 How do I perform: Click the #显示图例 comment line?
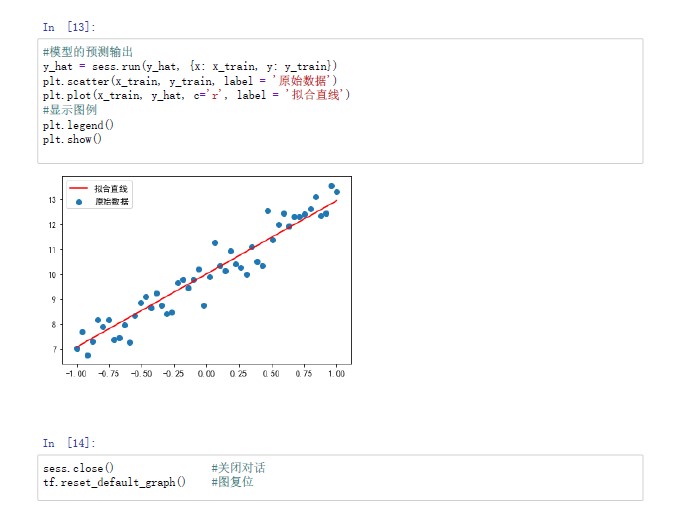(x=70, y=110)
